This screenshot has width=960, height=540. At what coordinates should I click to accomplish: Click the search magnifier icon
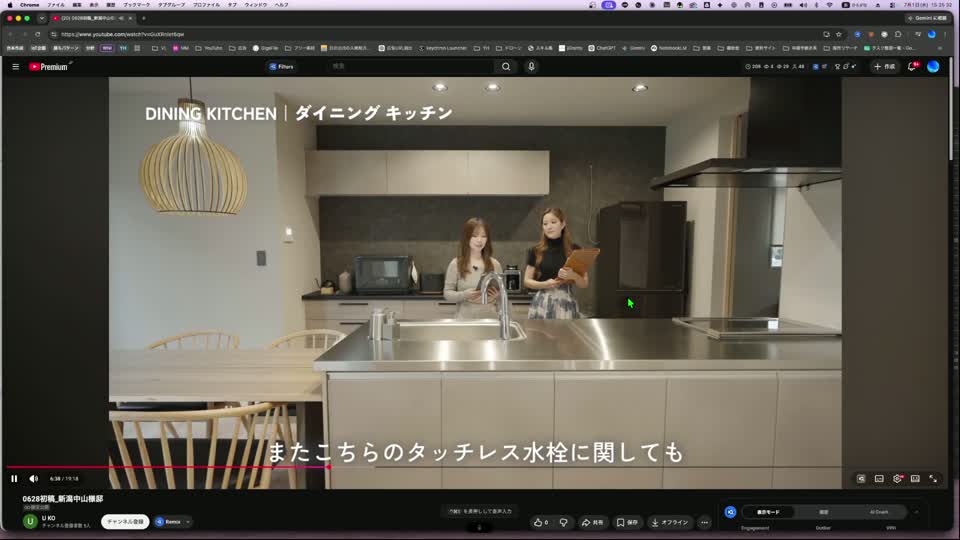[506, 66]
